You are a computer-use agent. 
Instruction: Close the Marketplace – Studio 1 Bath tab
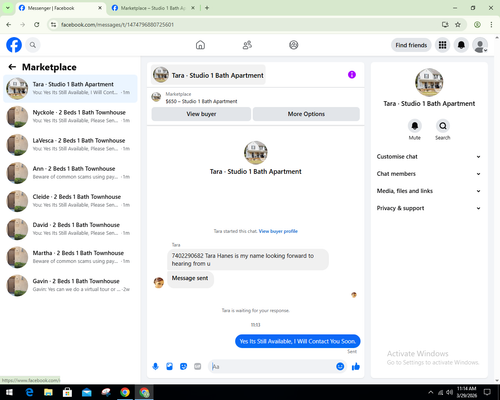[193, 8]
